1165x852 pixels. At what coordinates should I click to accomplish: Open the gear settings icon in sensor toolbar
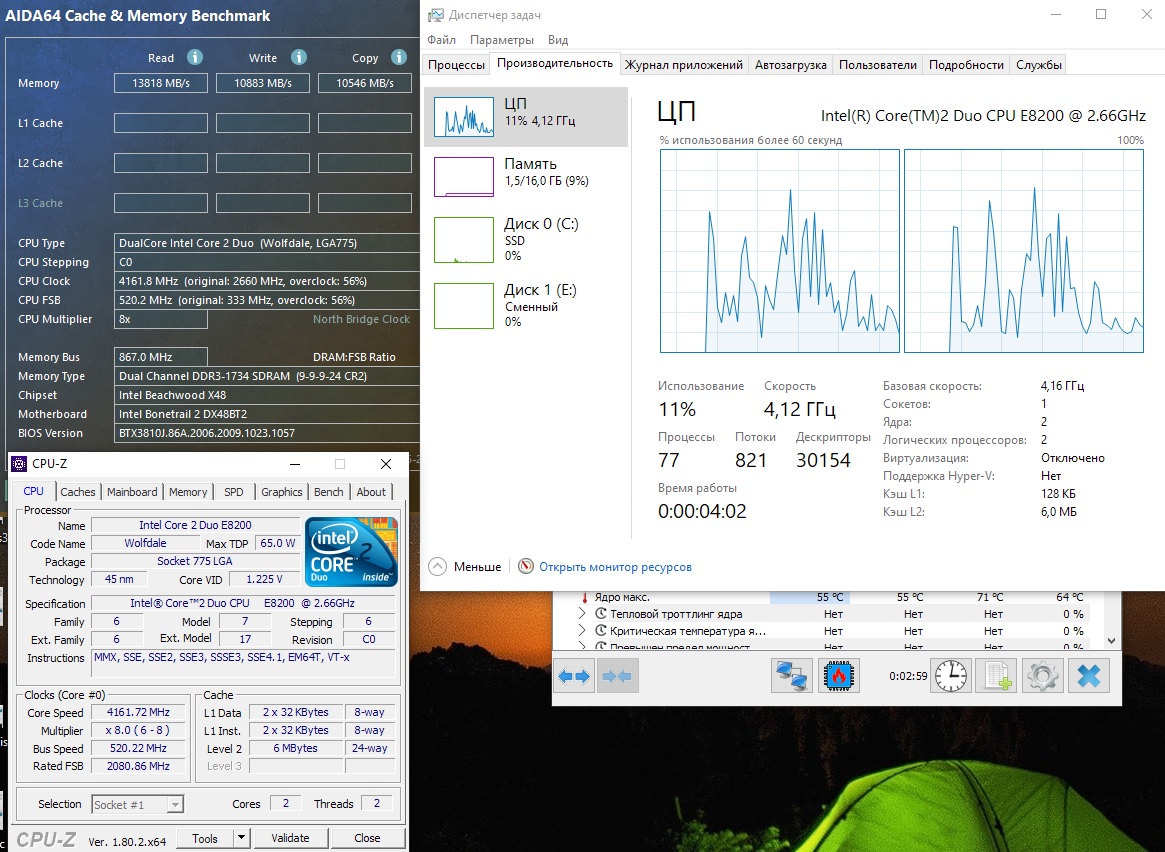(x=1042, y=676)
